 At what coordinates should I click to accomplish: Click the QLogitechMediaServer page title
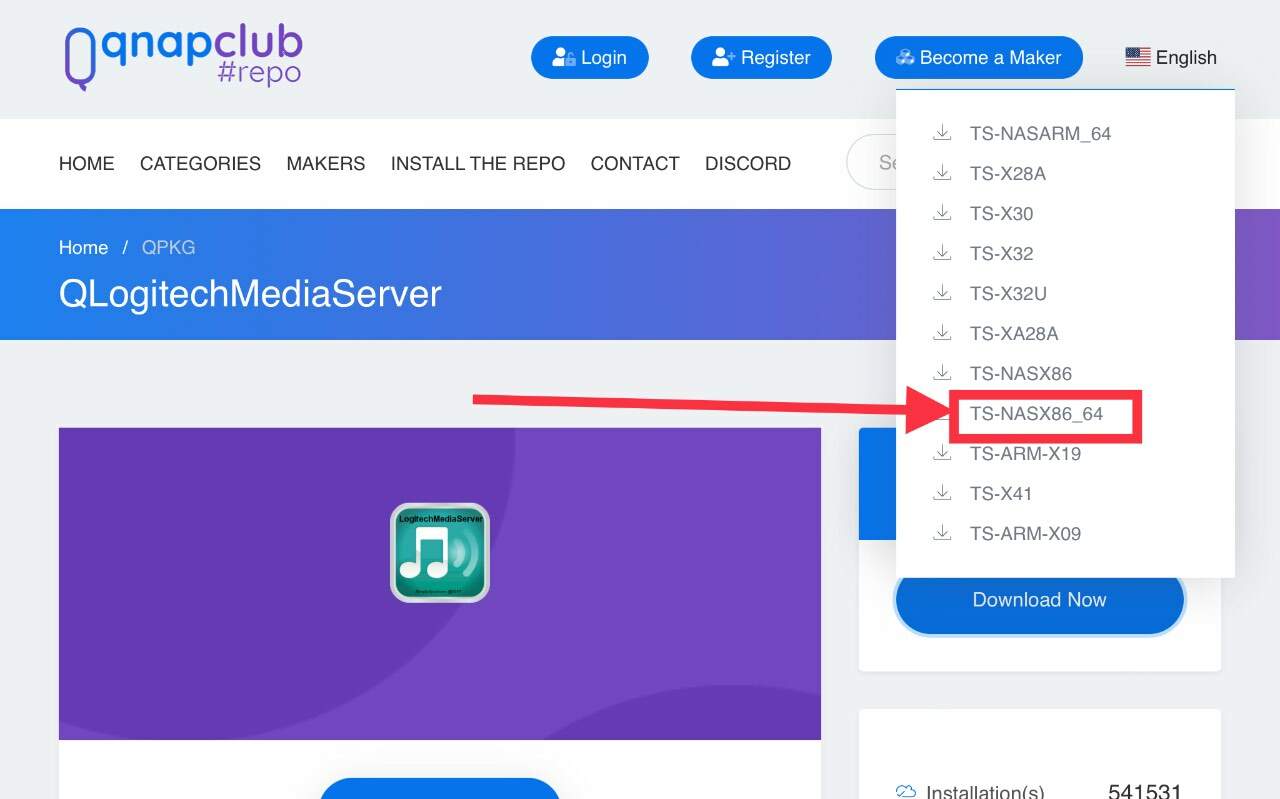tap(250, 294)
